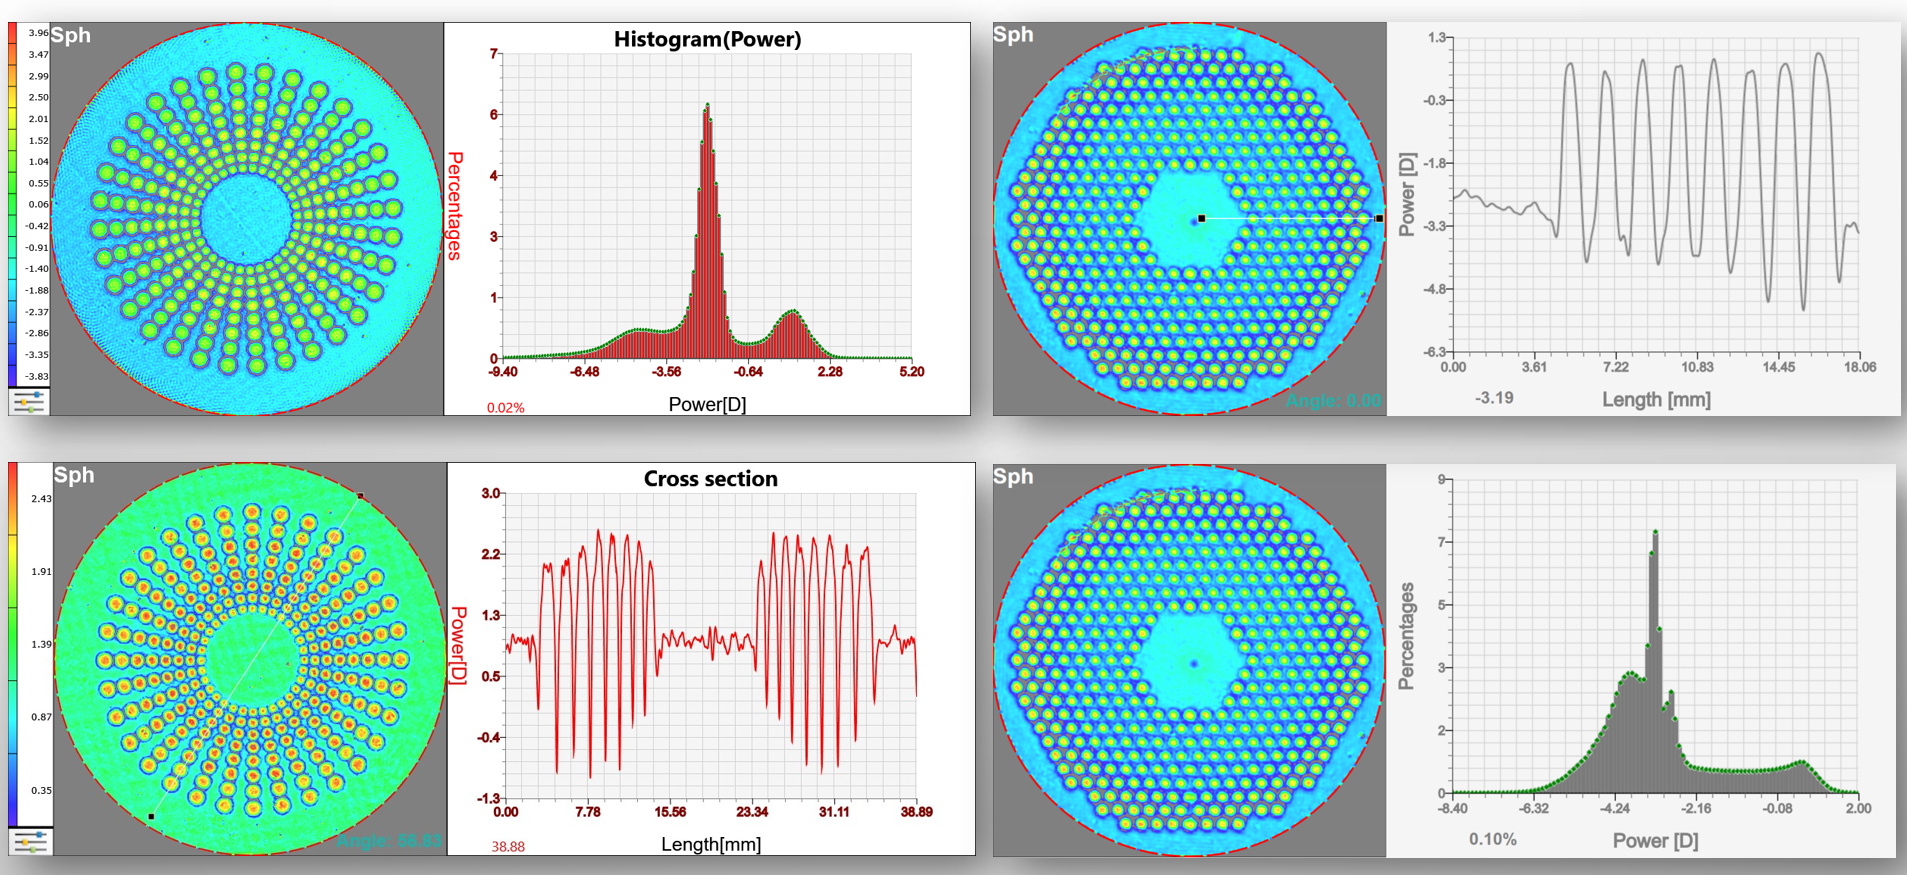Viewport: 1907px width, 875px height.
Task: Click the 2.43 color scale value
Action: point(41,498)
